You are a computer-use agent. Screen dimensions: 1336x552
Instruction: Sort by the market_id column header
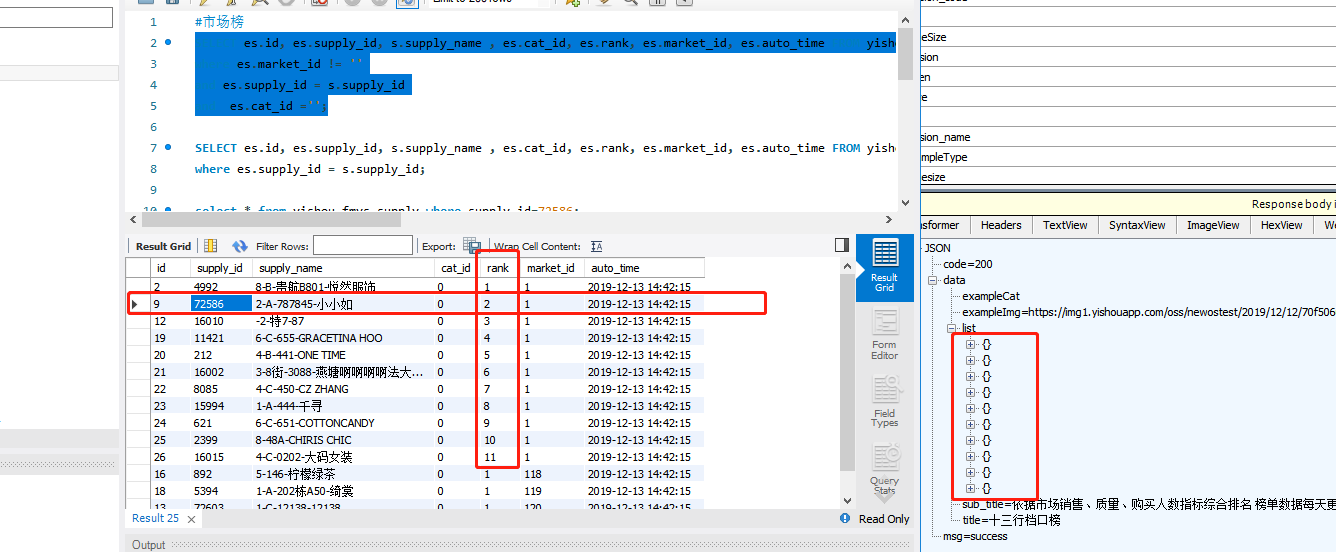tap(552, 268)
